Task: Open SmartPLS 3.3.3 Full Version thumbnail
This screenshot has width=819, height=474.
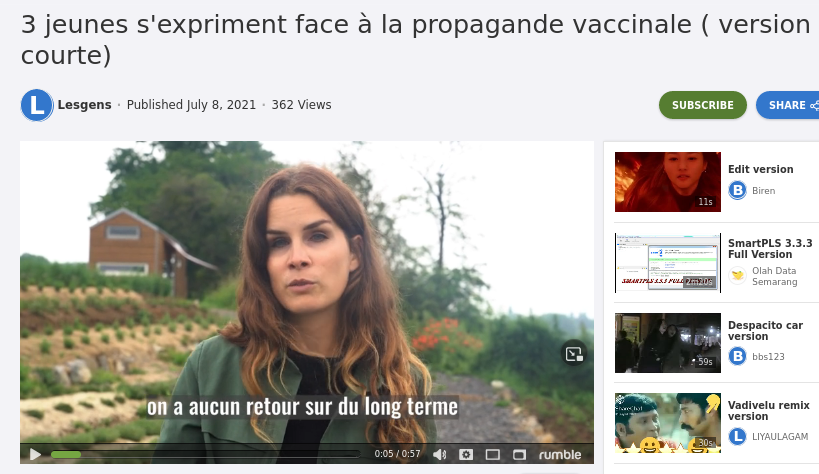Action: (x=668, y=263)
